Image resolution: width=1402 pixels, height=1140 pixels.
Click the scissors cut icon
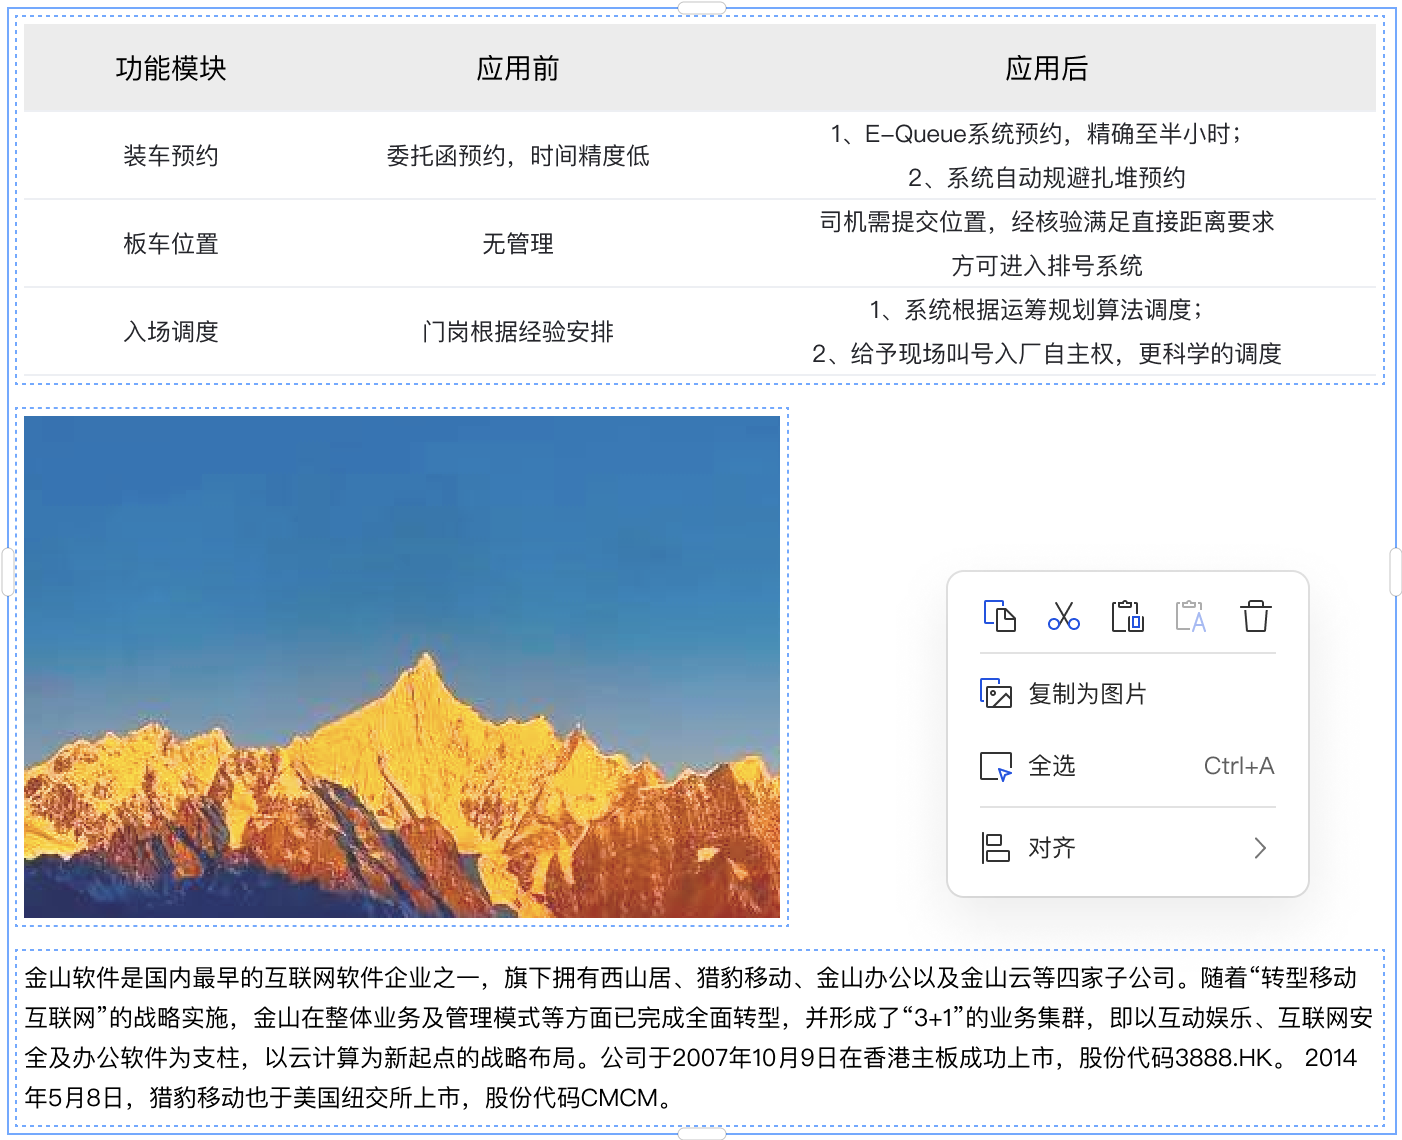1063,616
